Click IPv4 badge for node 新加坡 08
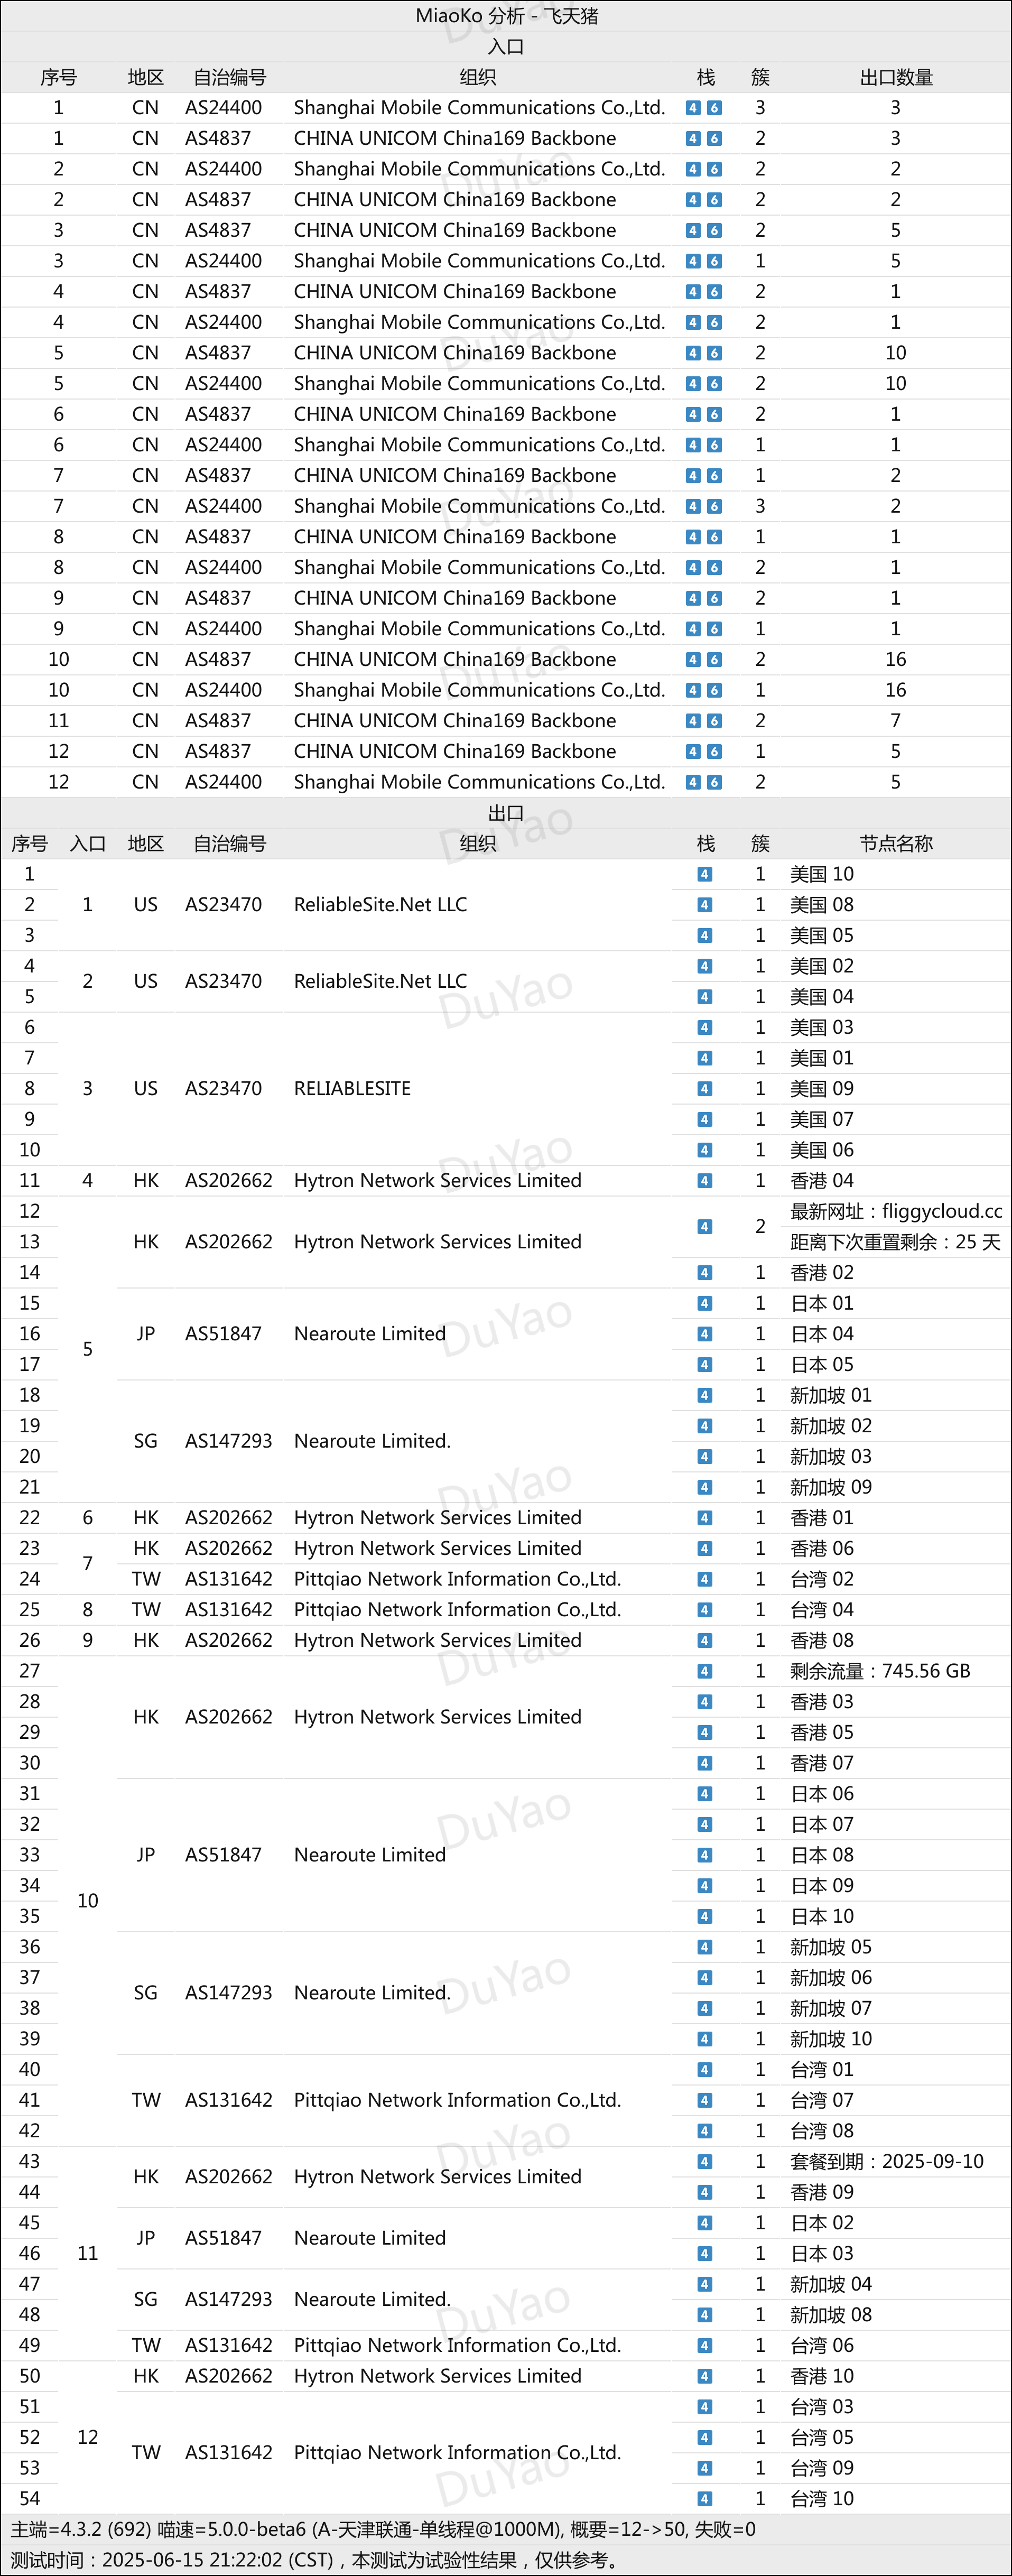1012x2576 pixels. click(705, 2315)
